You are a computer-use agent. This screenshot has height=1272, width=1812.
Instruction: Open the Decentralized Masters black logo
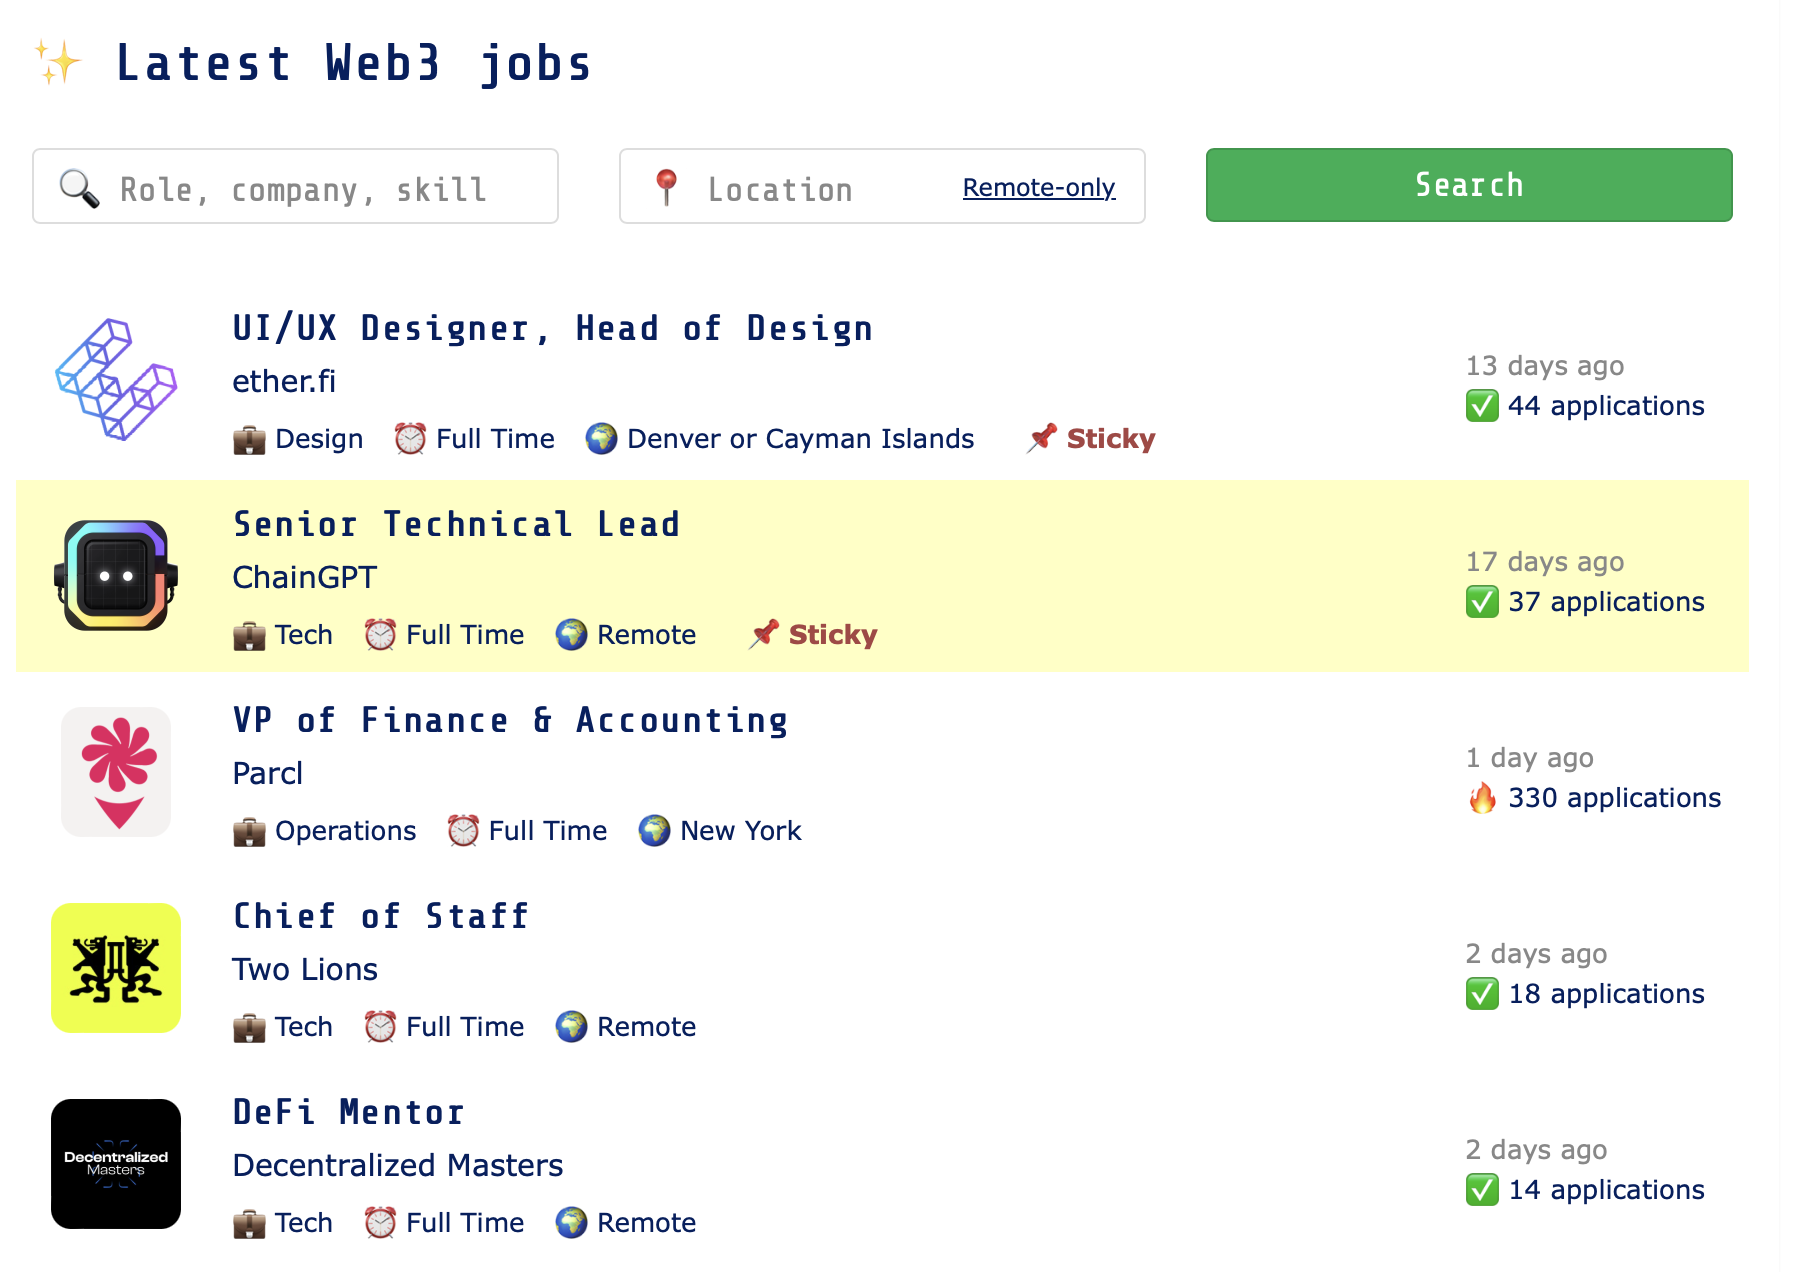[116, 1164]
